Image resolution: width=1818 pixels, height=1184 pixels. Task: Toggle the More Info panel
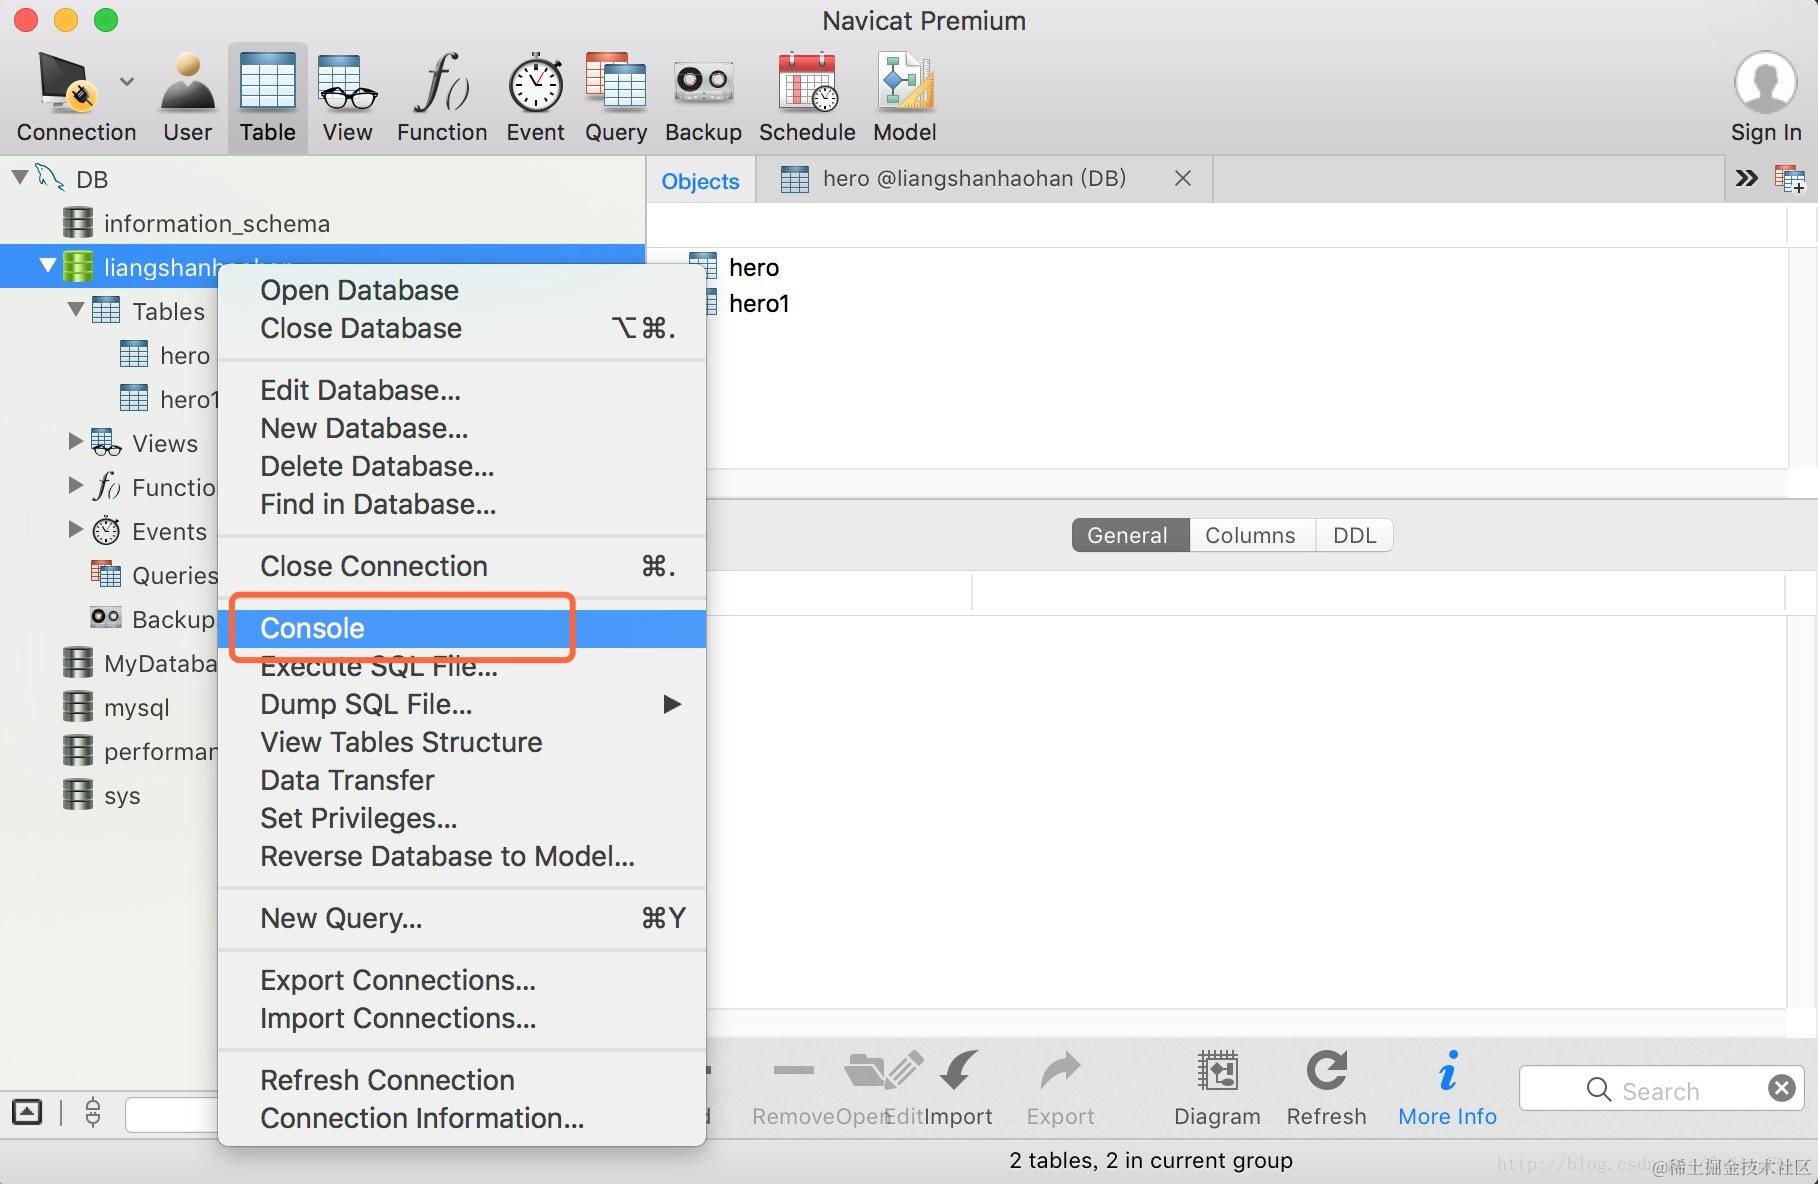coord(1447,1088)
